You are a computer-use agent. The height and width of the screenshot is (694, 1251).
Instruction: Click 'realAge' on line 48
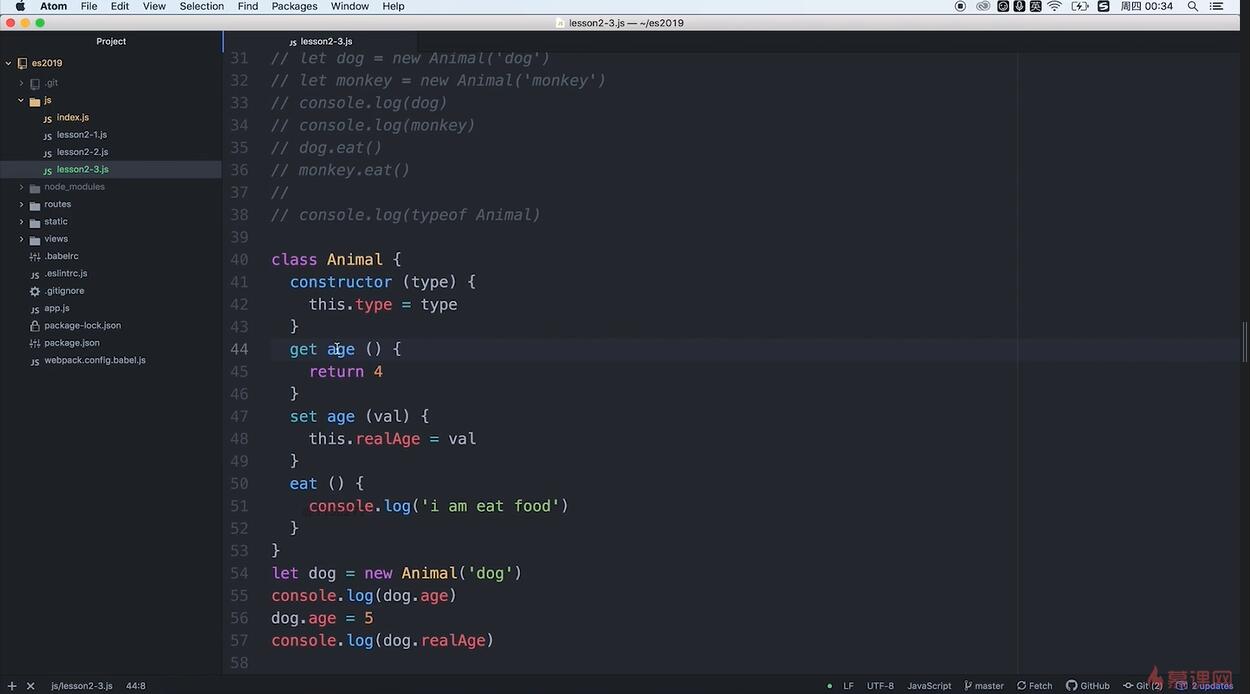[388, 439]
